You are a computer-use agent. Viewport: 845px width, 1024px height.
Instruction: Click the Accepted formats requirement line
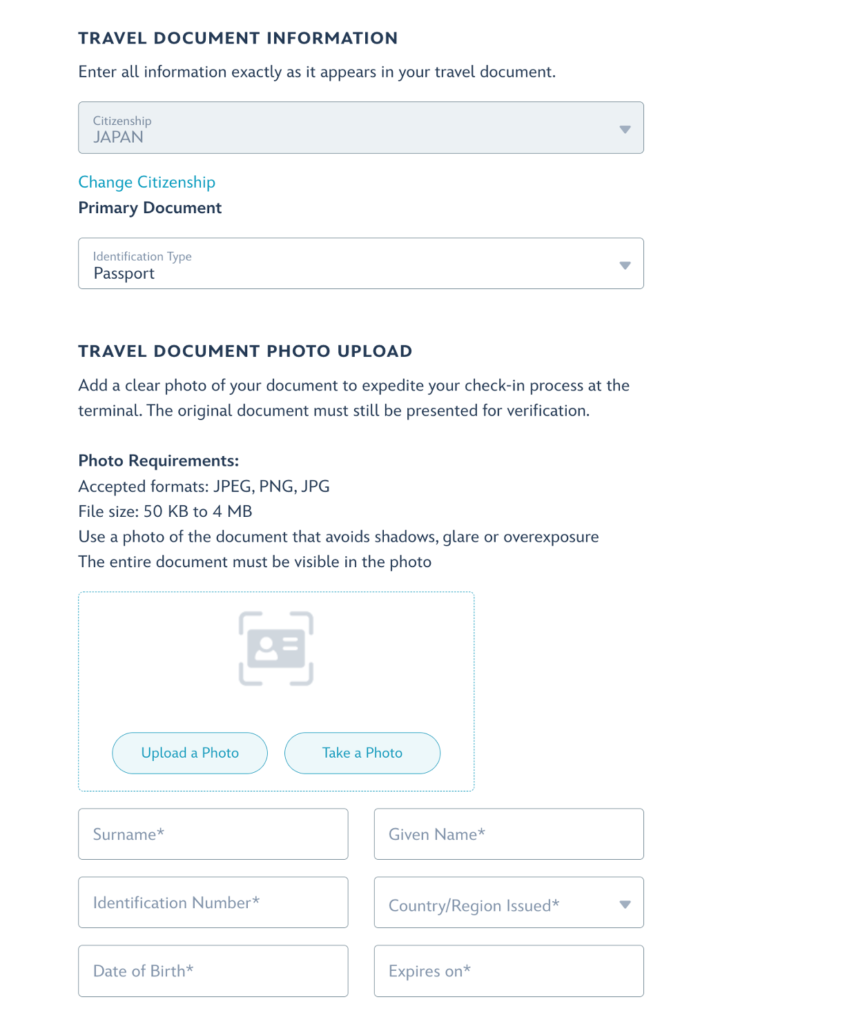[x=204, y=487]
